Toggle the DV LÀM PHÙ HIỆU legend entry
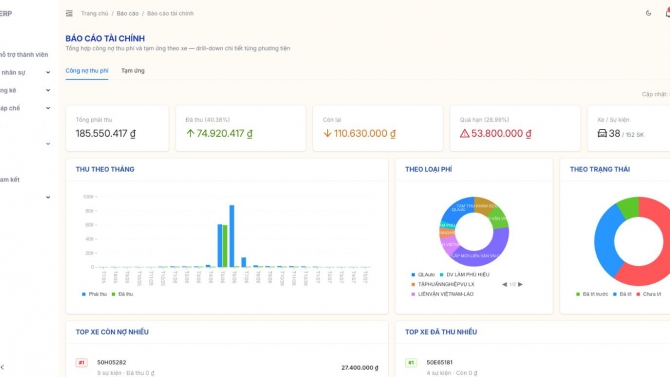The image size is (670, 377). pos(464,274)
